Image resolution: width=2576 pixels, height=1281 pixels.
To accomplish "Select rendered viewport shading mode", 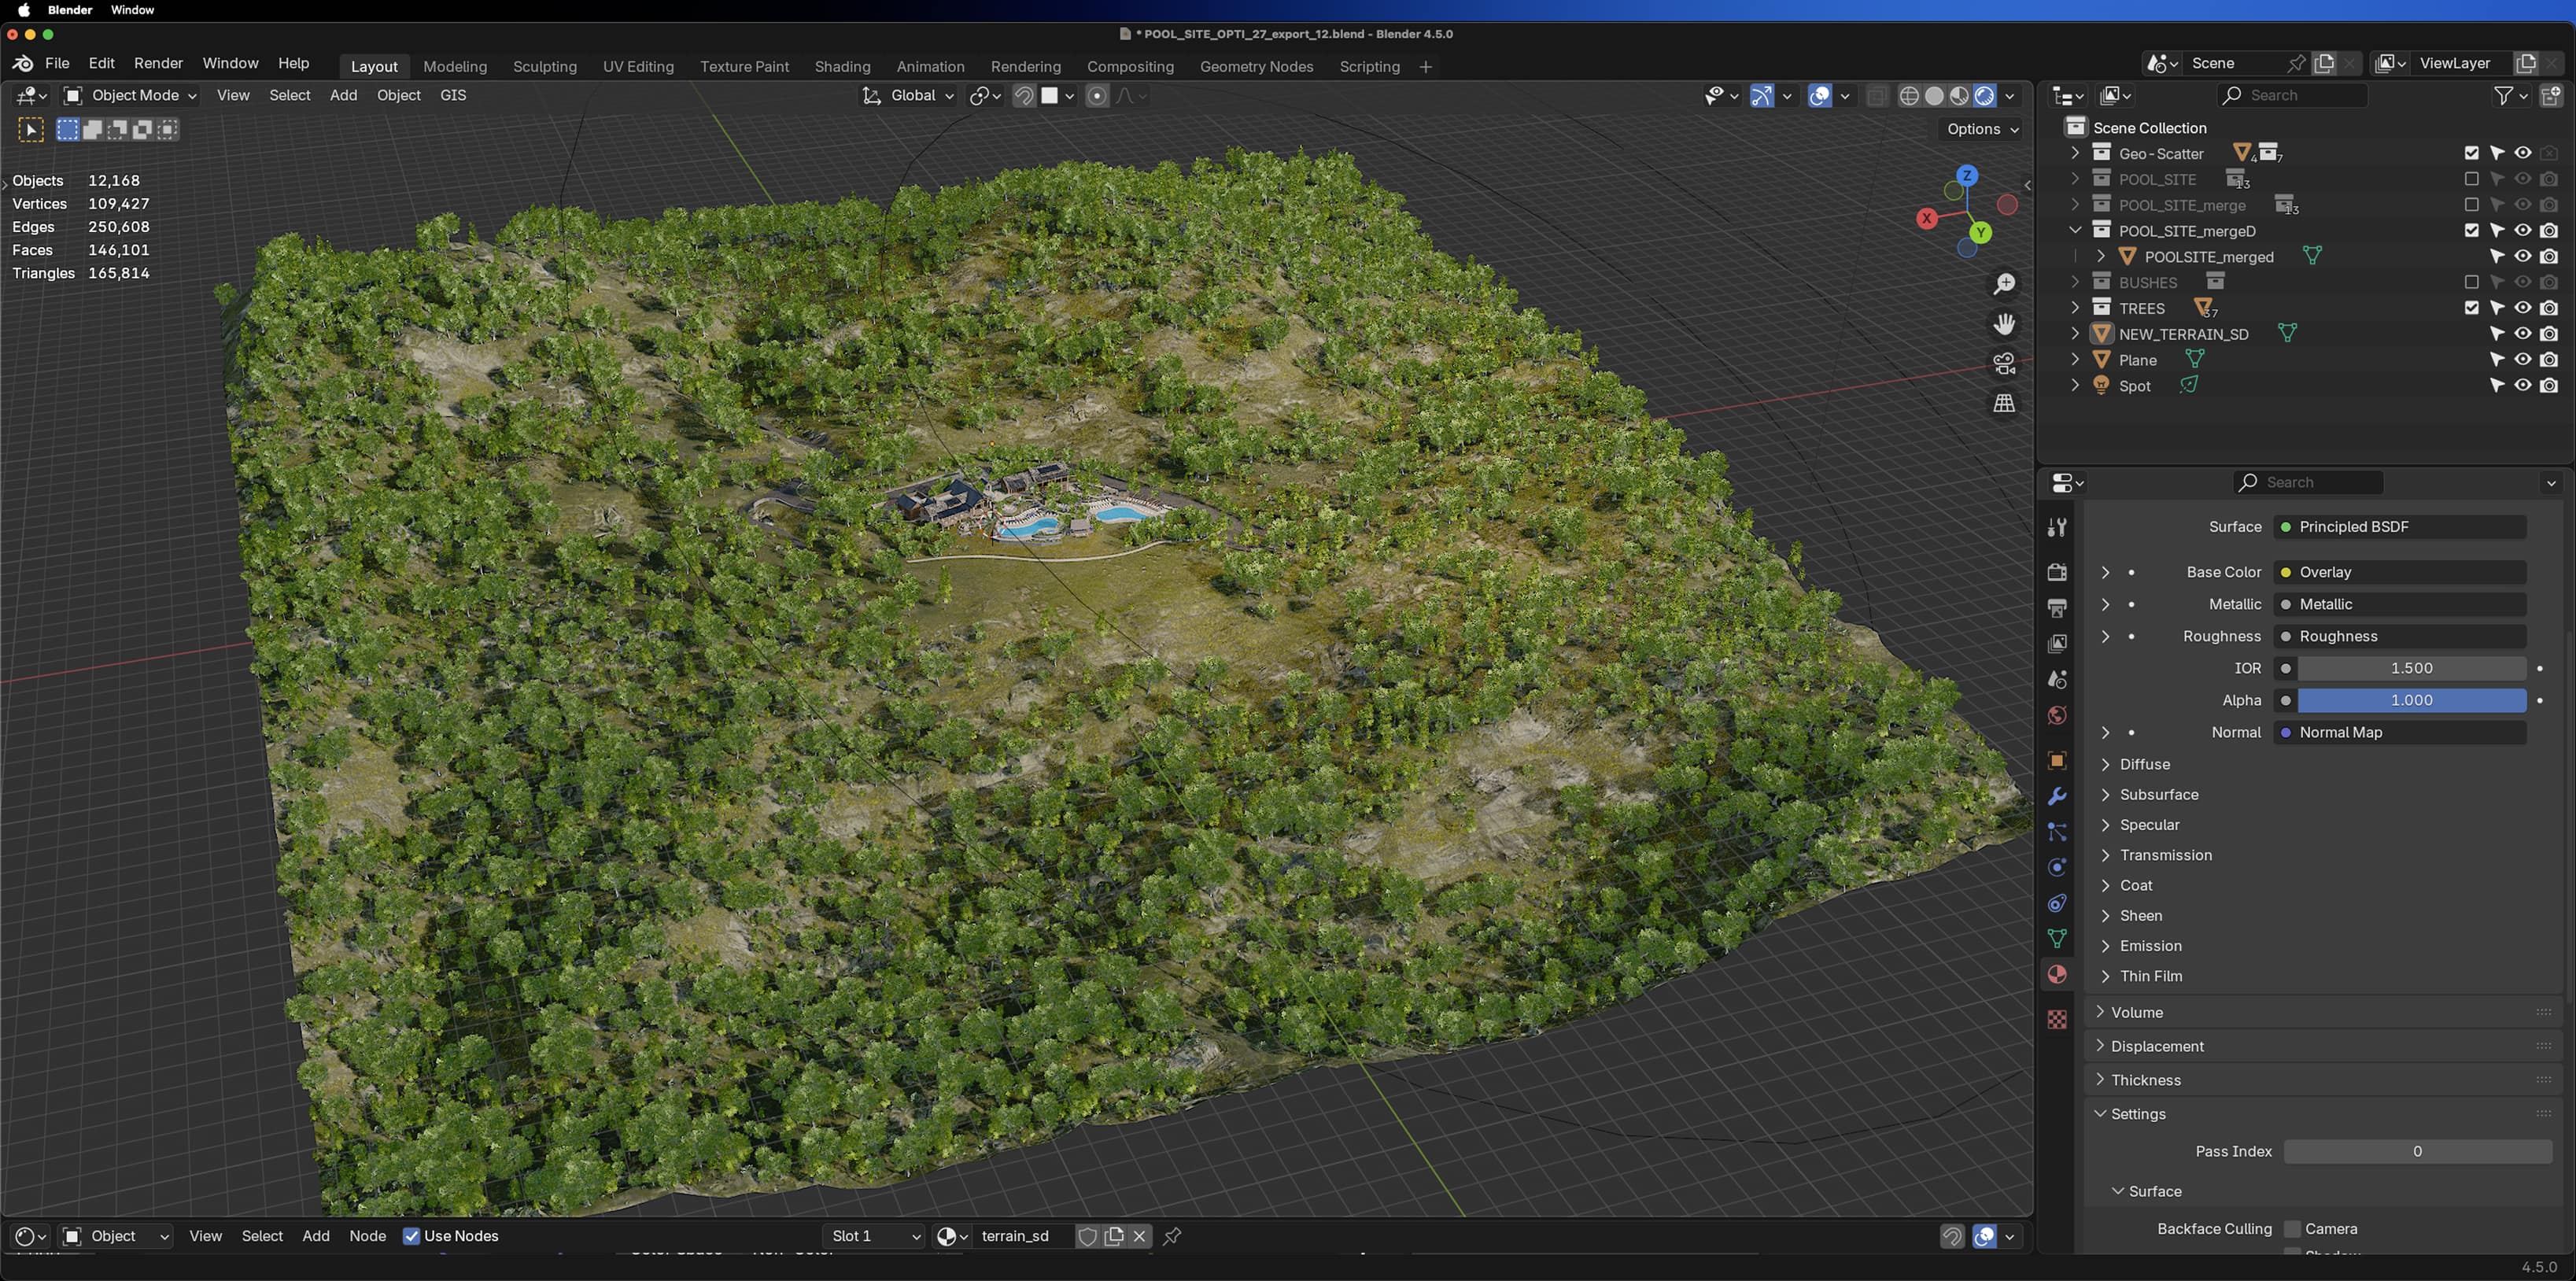I will 1984,96.
